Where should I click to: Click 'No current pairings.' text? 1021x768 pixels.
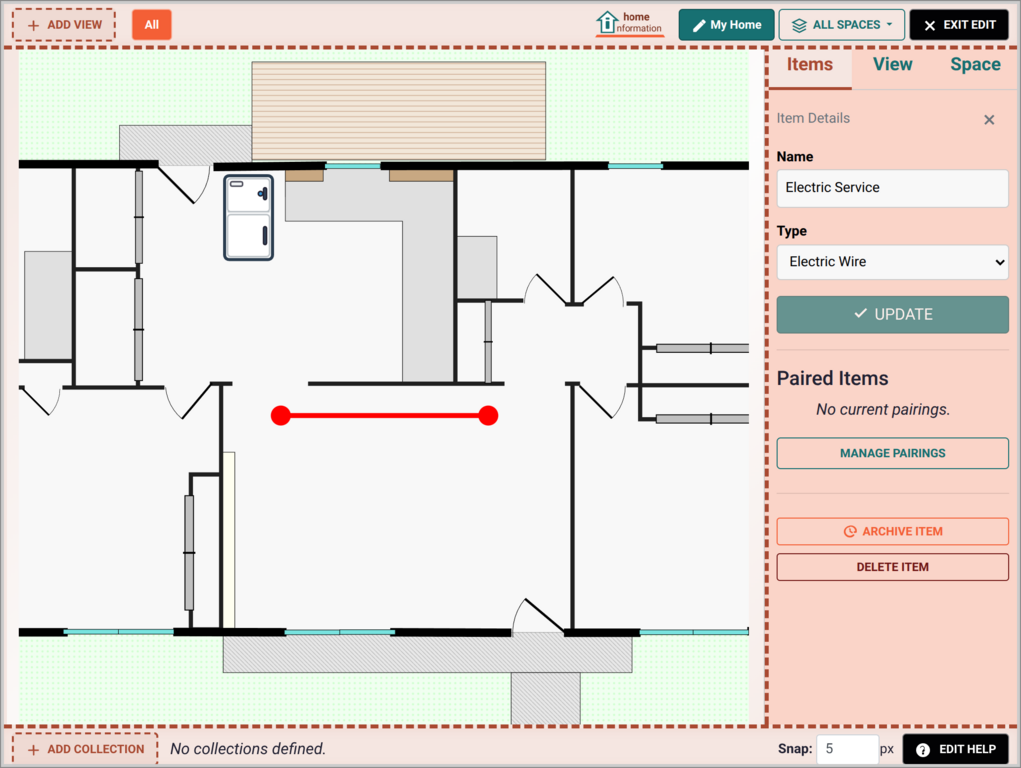883,410
